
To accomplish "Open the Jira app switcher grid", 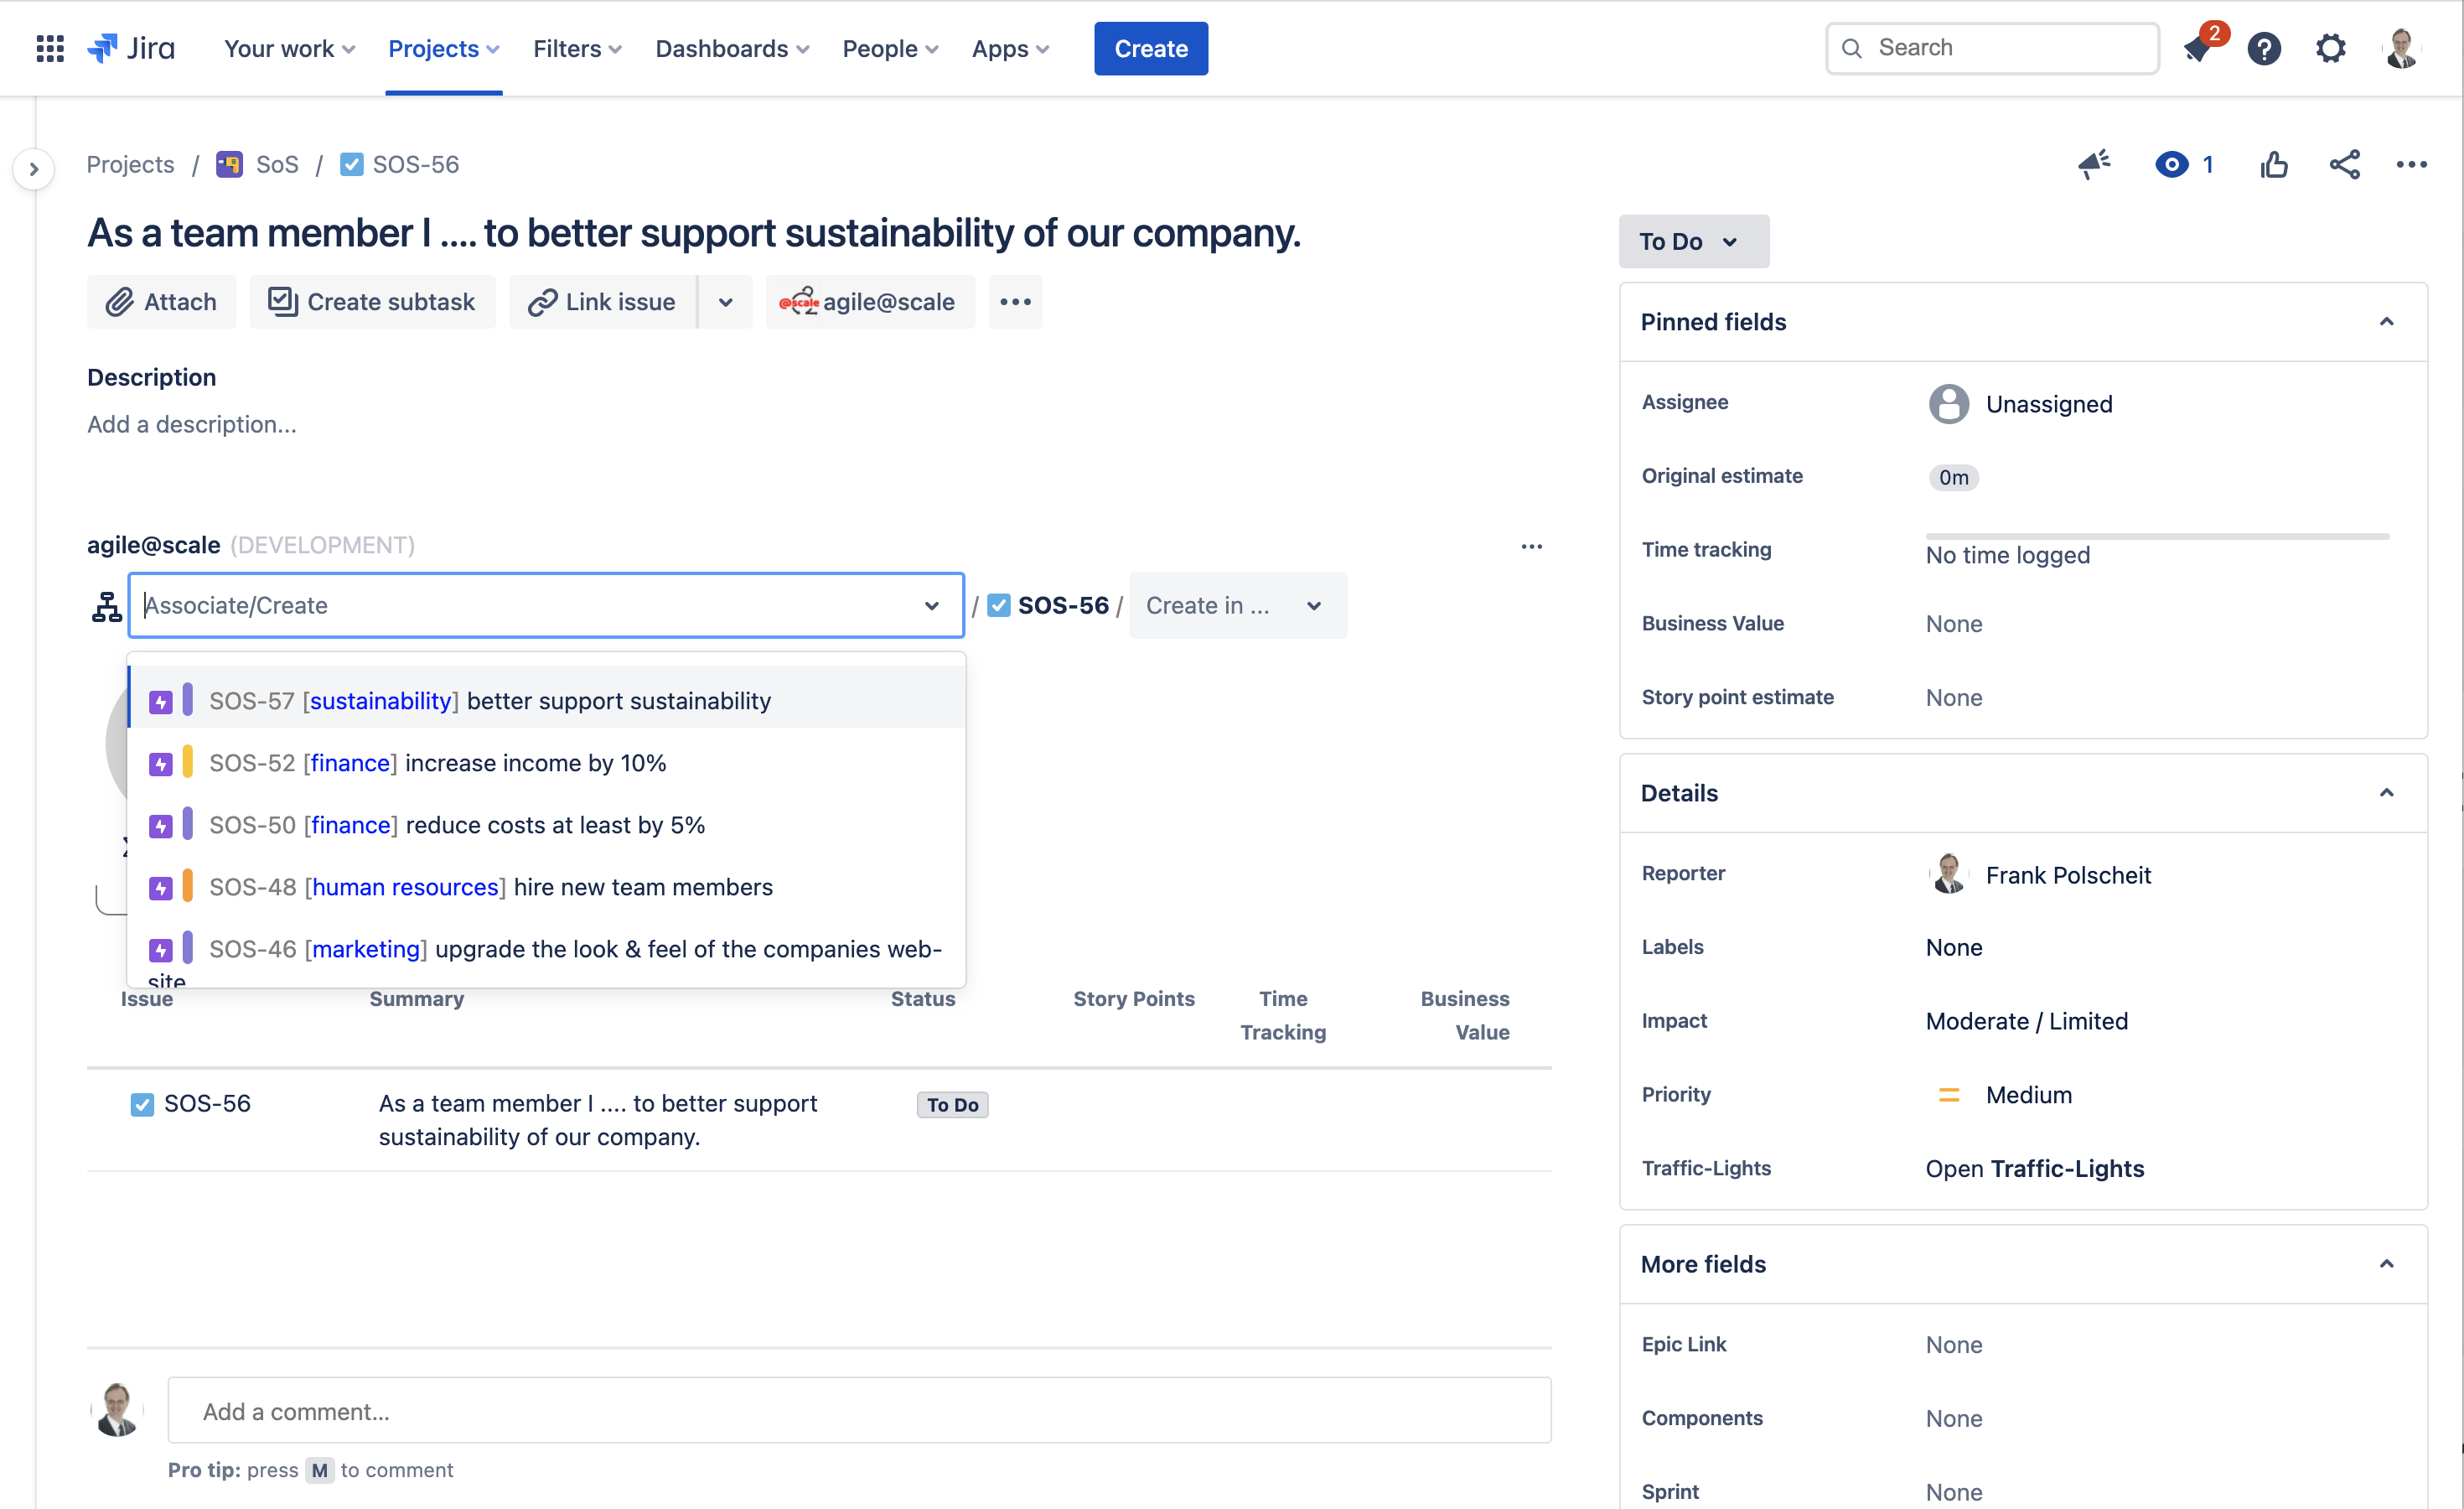I will (49, 48).
